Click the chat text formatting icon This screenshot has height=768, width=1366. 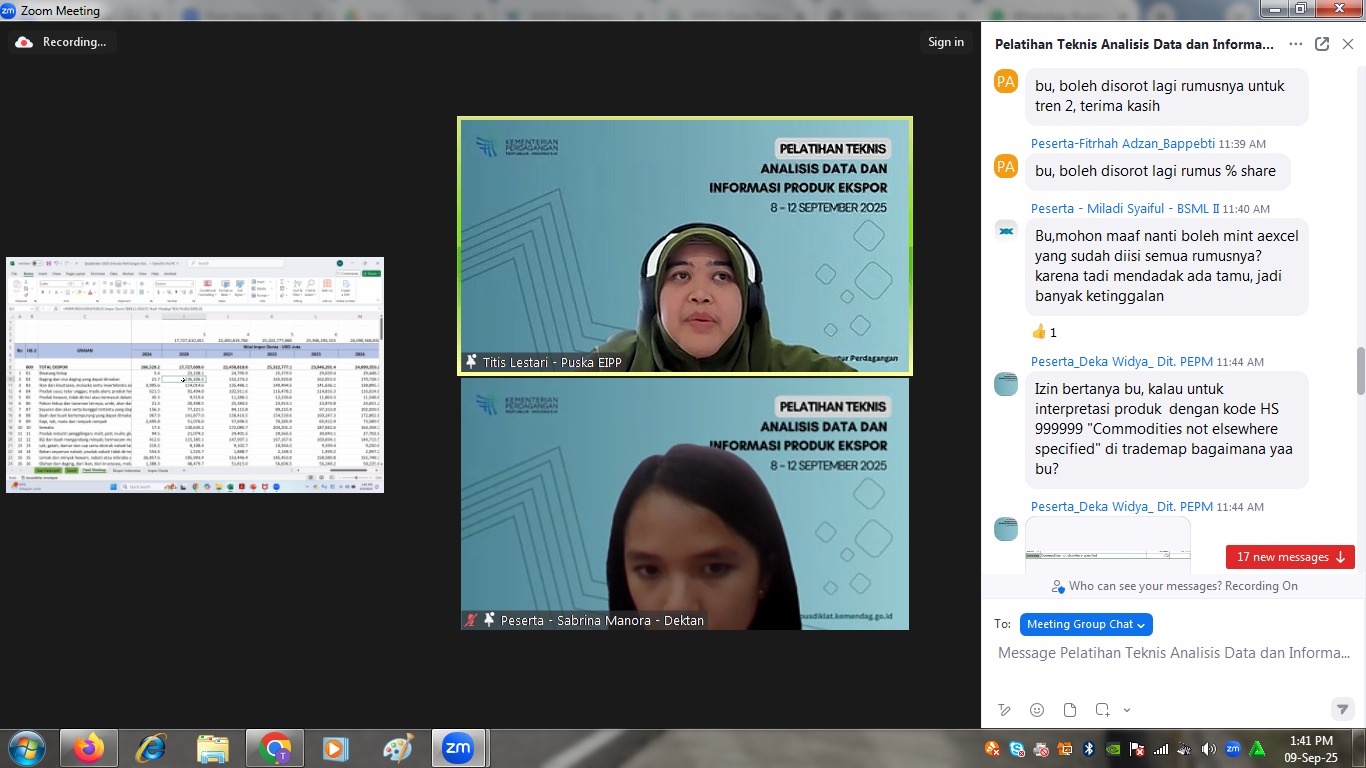[x=1005, y=710]
